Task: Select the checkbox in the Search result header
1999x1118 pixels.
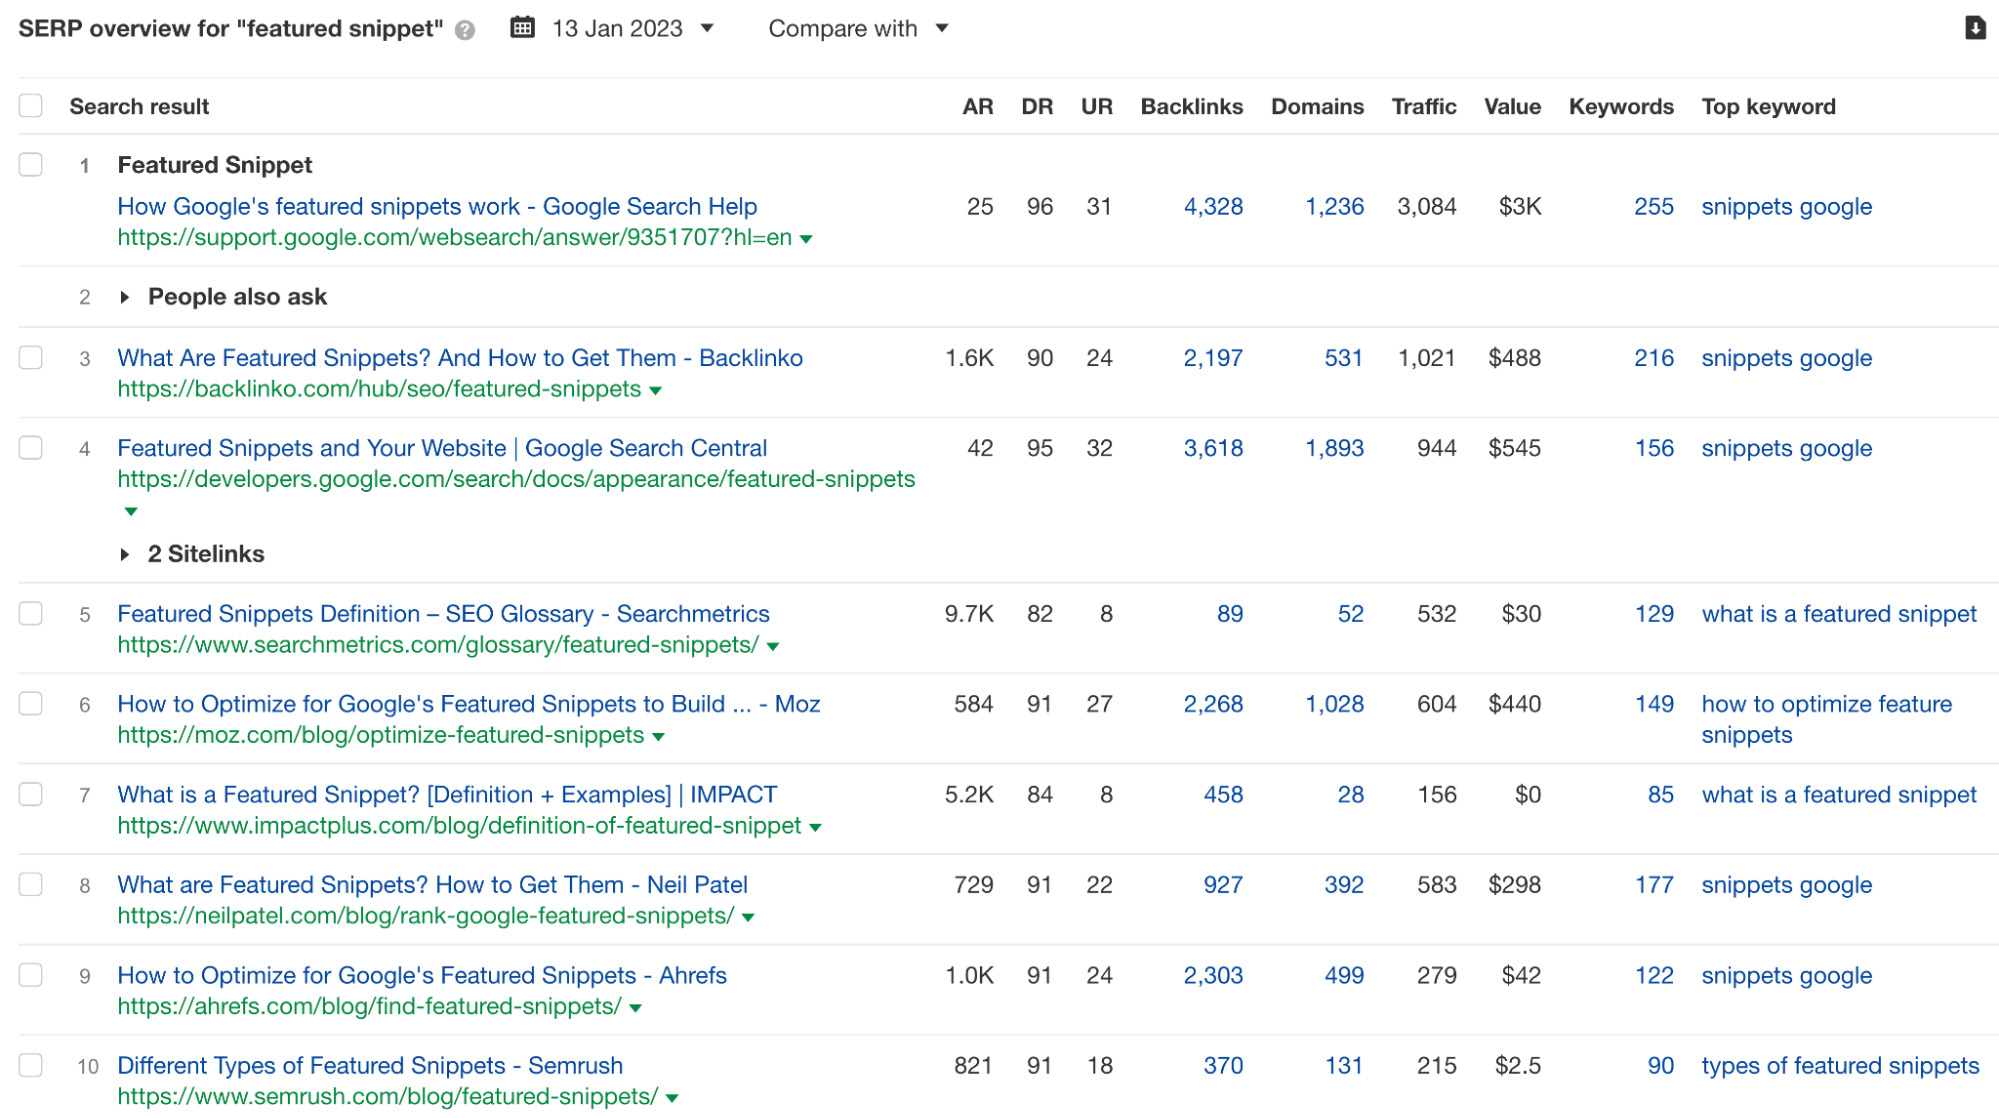Action: (x=31, y=101)
